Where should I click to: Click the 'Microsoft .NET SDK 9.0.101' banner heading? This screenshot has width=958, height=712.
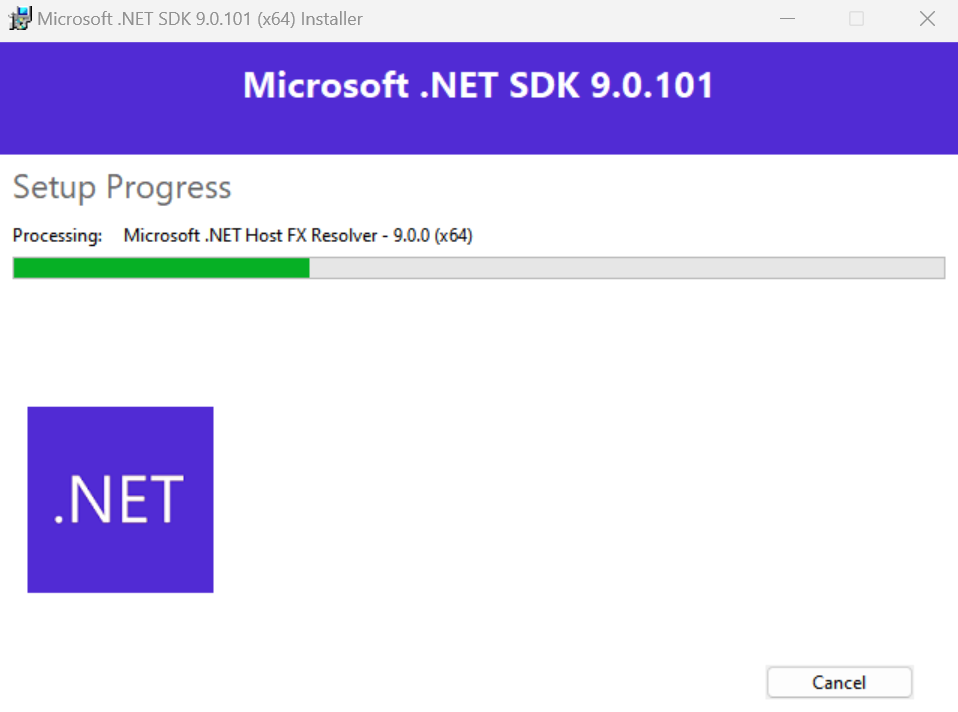tap(478, 85)
